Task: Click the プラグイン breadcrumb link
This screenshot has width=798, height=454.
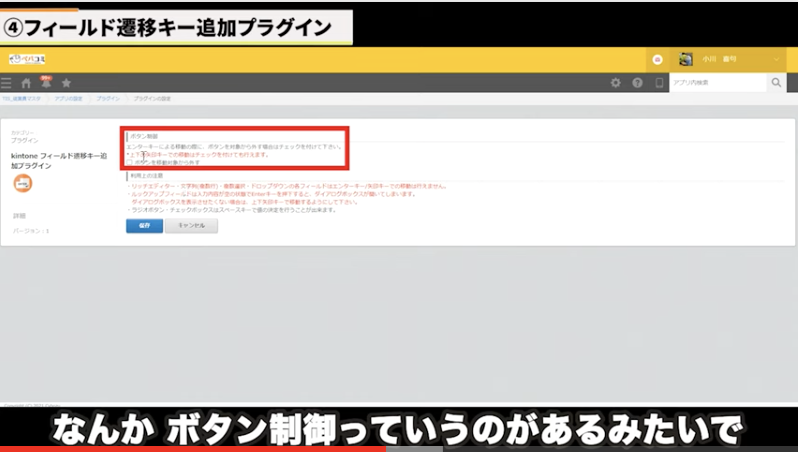Action: tap(108, 100)
